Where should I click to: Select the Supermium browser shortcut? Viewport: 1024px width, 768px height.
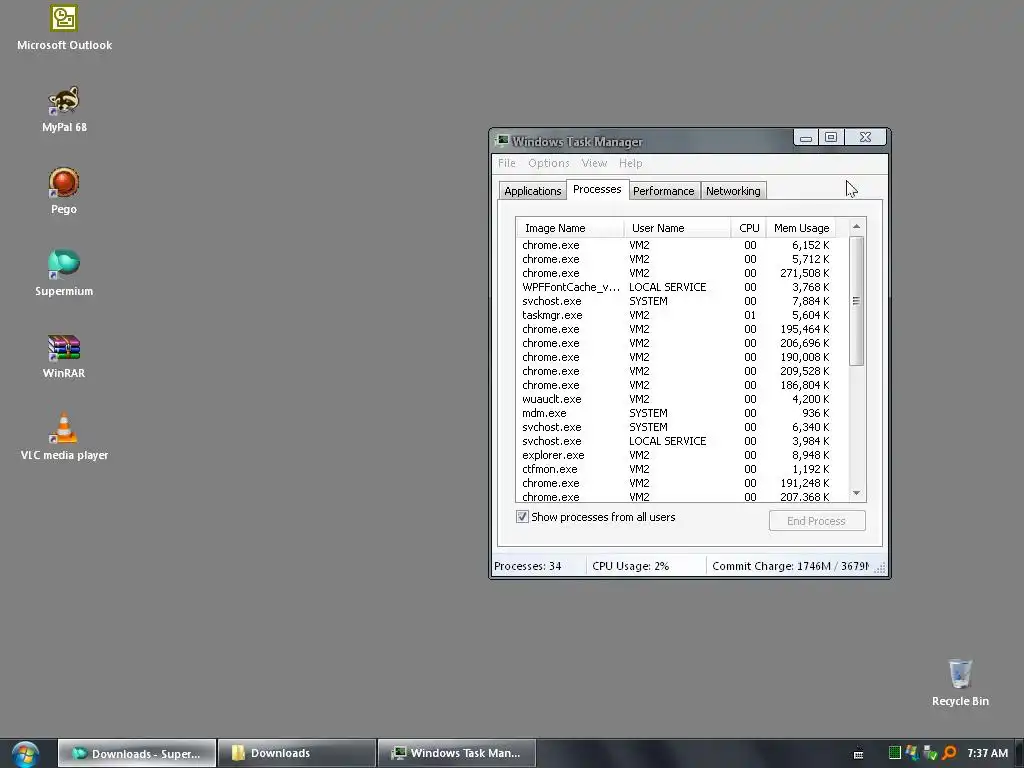pos(64,274)
